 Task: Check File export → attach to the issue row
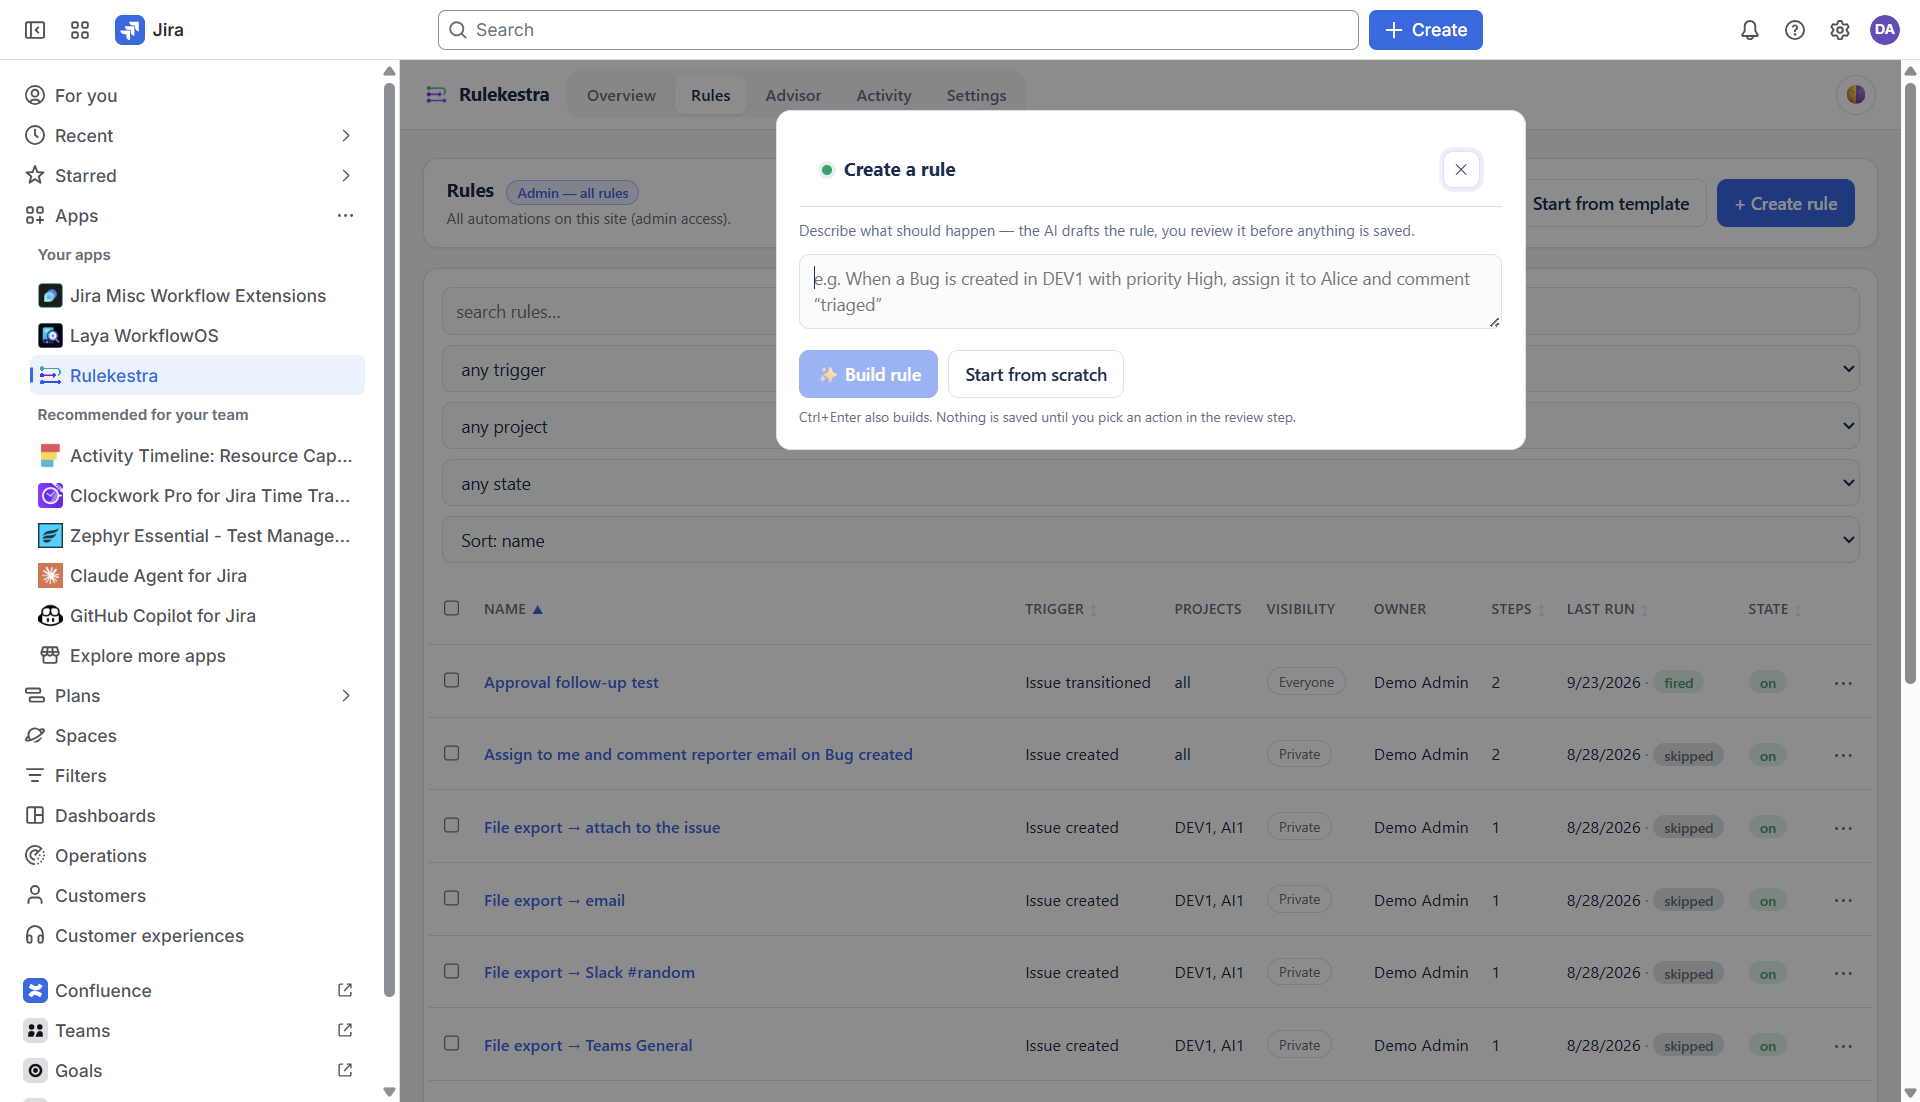pos(452,825)
